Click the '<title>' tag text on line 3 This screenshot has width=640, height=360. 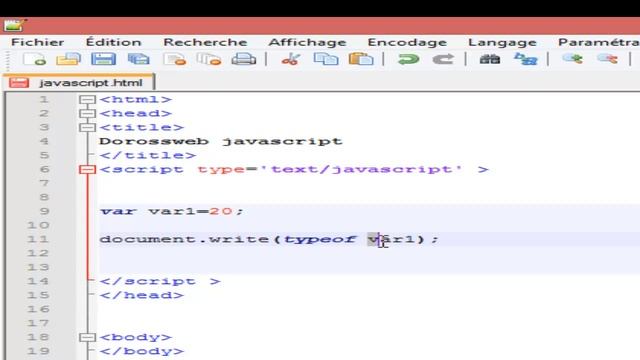(142, 127)
